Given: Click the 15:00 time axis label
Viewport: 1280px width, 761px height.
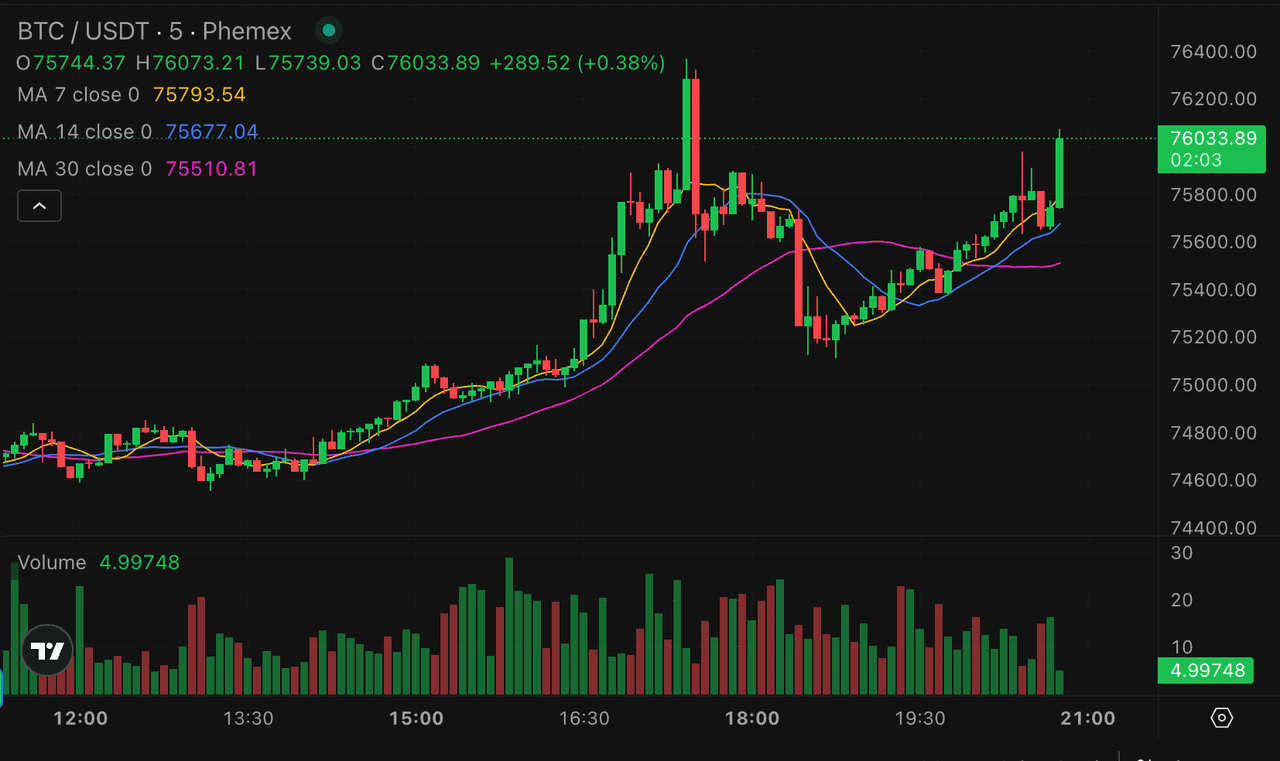Looking at the screenshot, I should click(x=416, y=718).
